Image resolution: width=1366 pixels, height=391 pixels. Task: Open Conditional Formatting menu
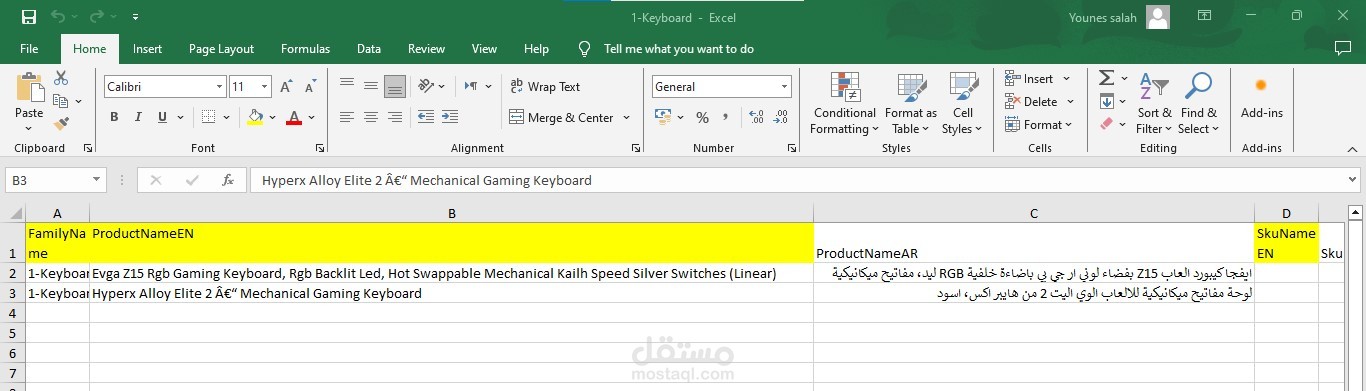pos(844,103)
